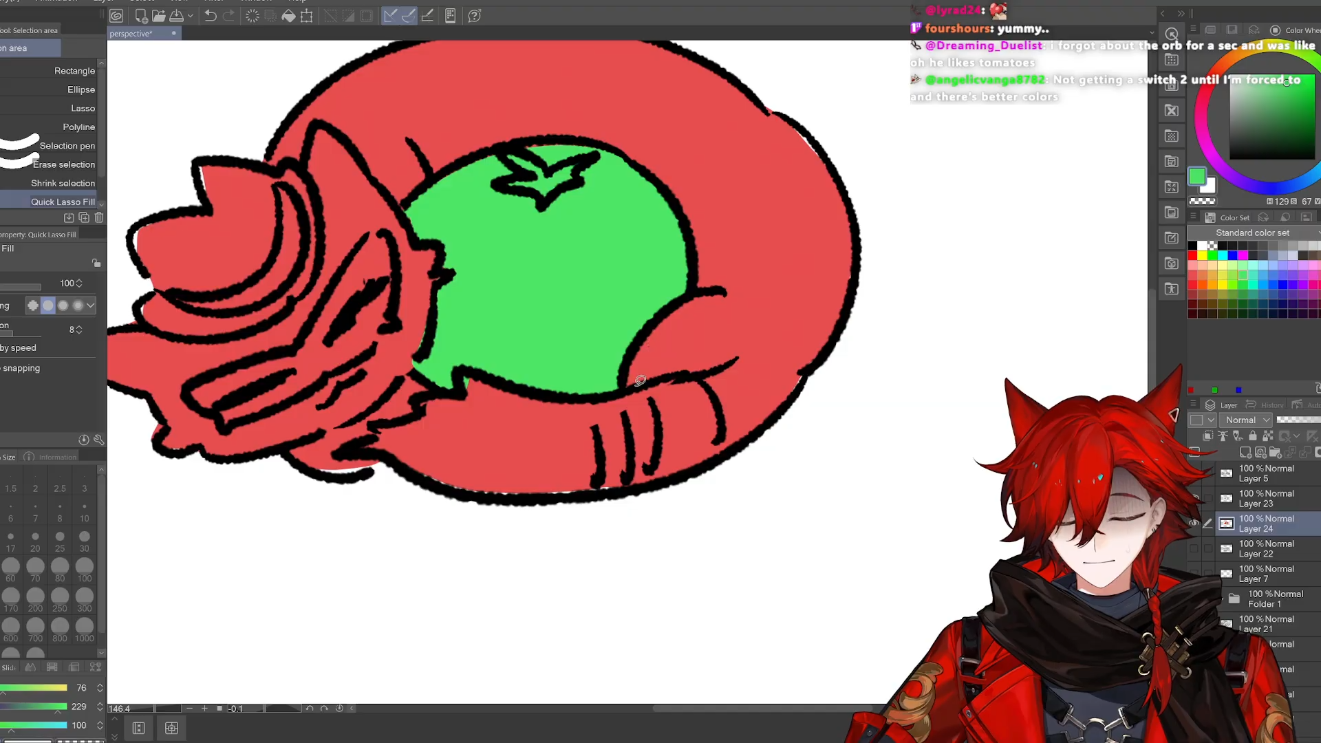Select the Quick Lasso Fill sub tool

click(x=50, y=202)
